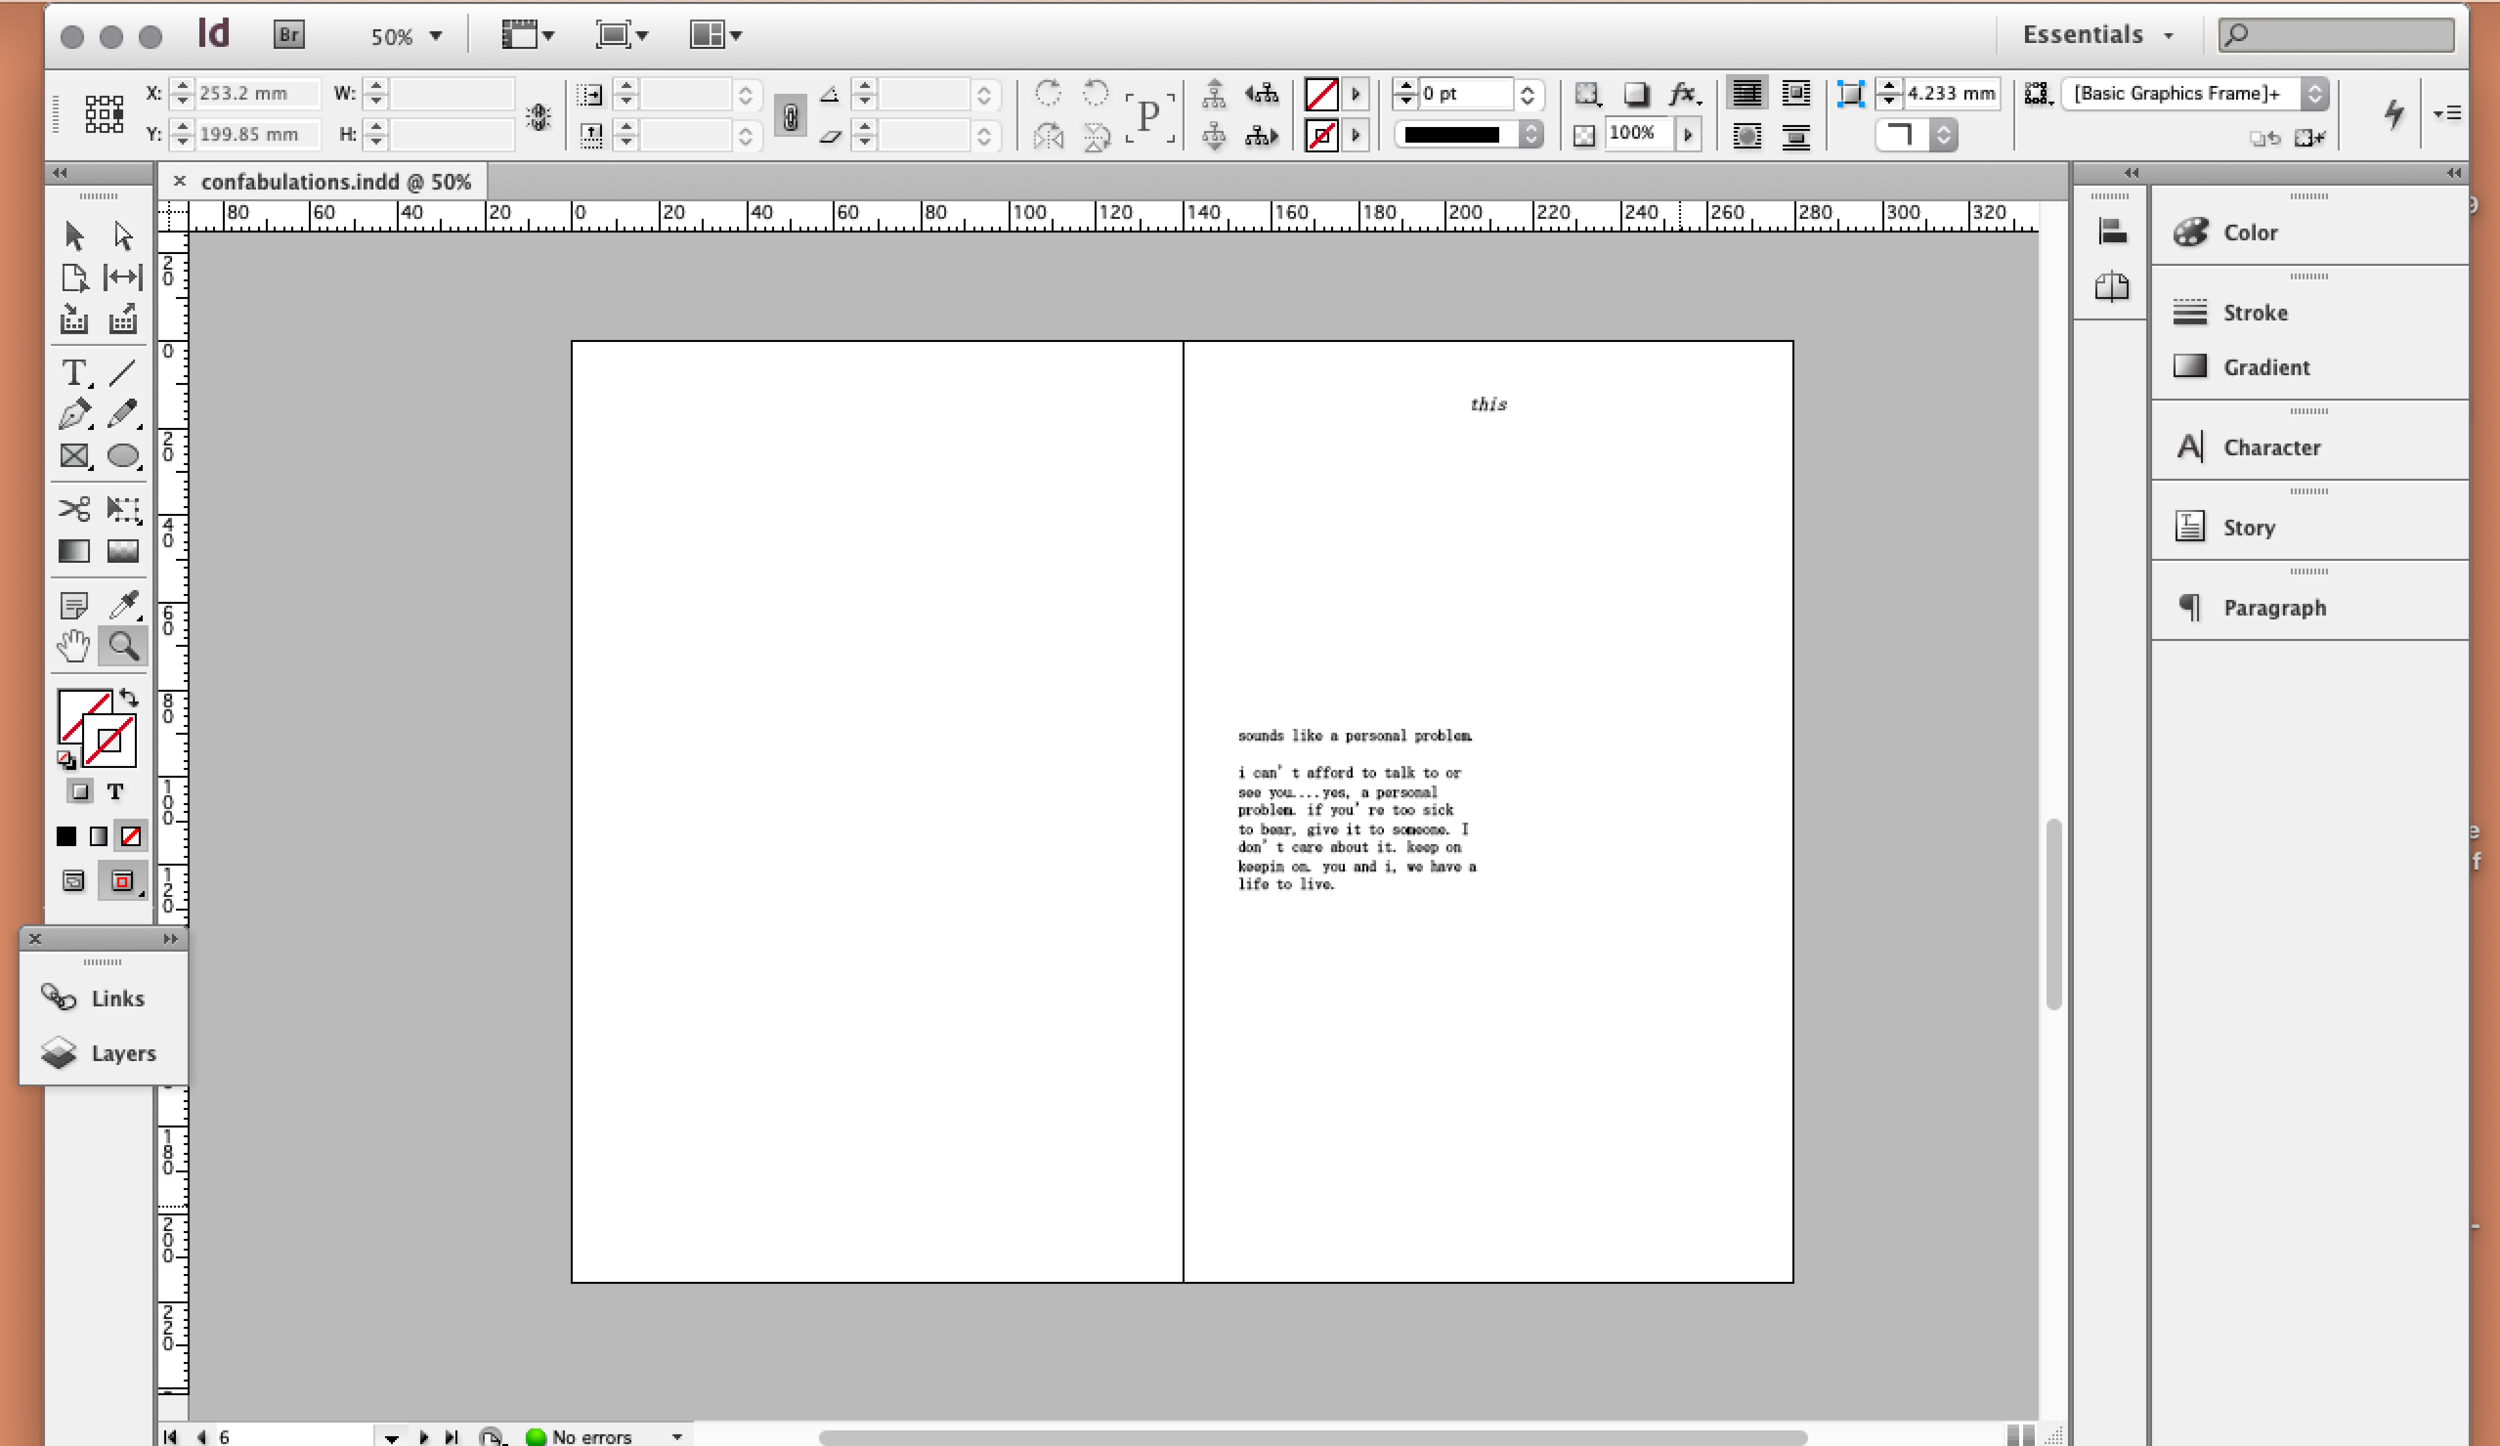Open Basic Graphics Frame object style dropdown

[2316, 94]
